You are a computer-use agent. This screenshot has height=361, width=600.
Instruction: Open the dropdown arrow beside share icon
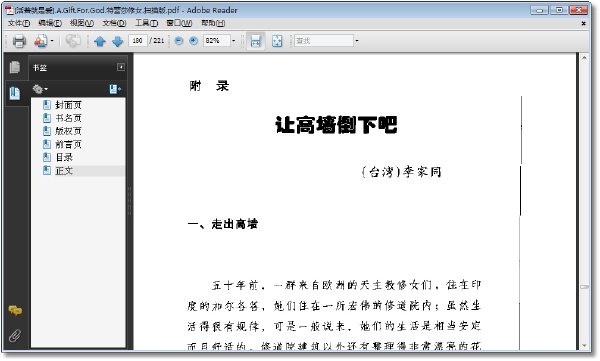pos(52,41)
